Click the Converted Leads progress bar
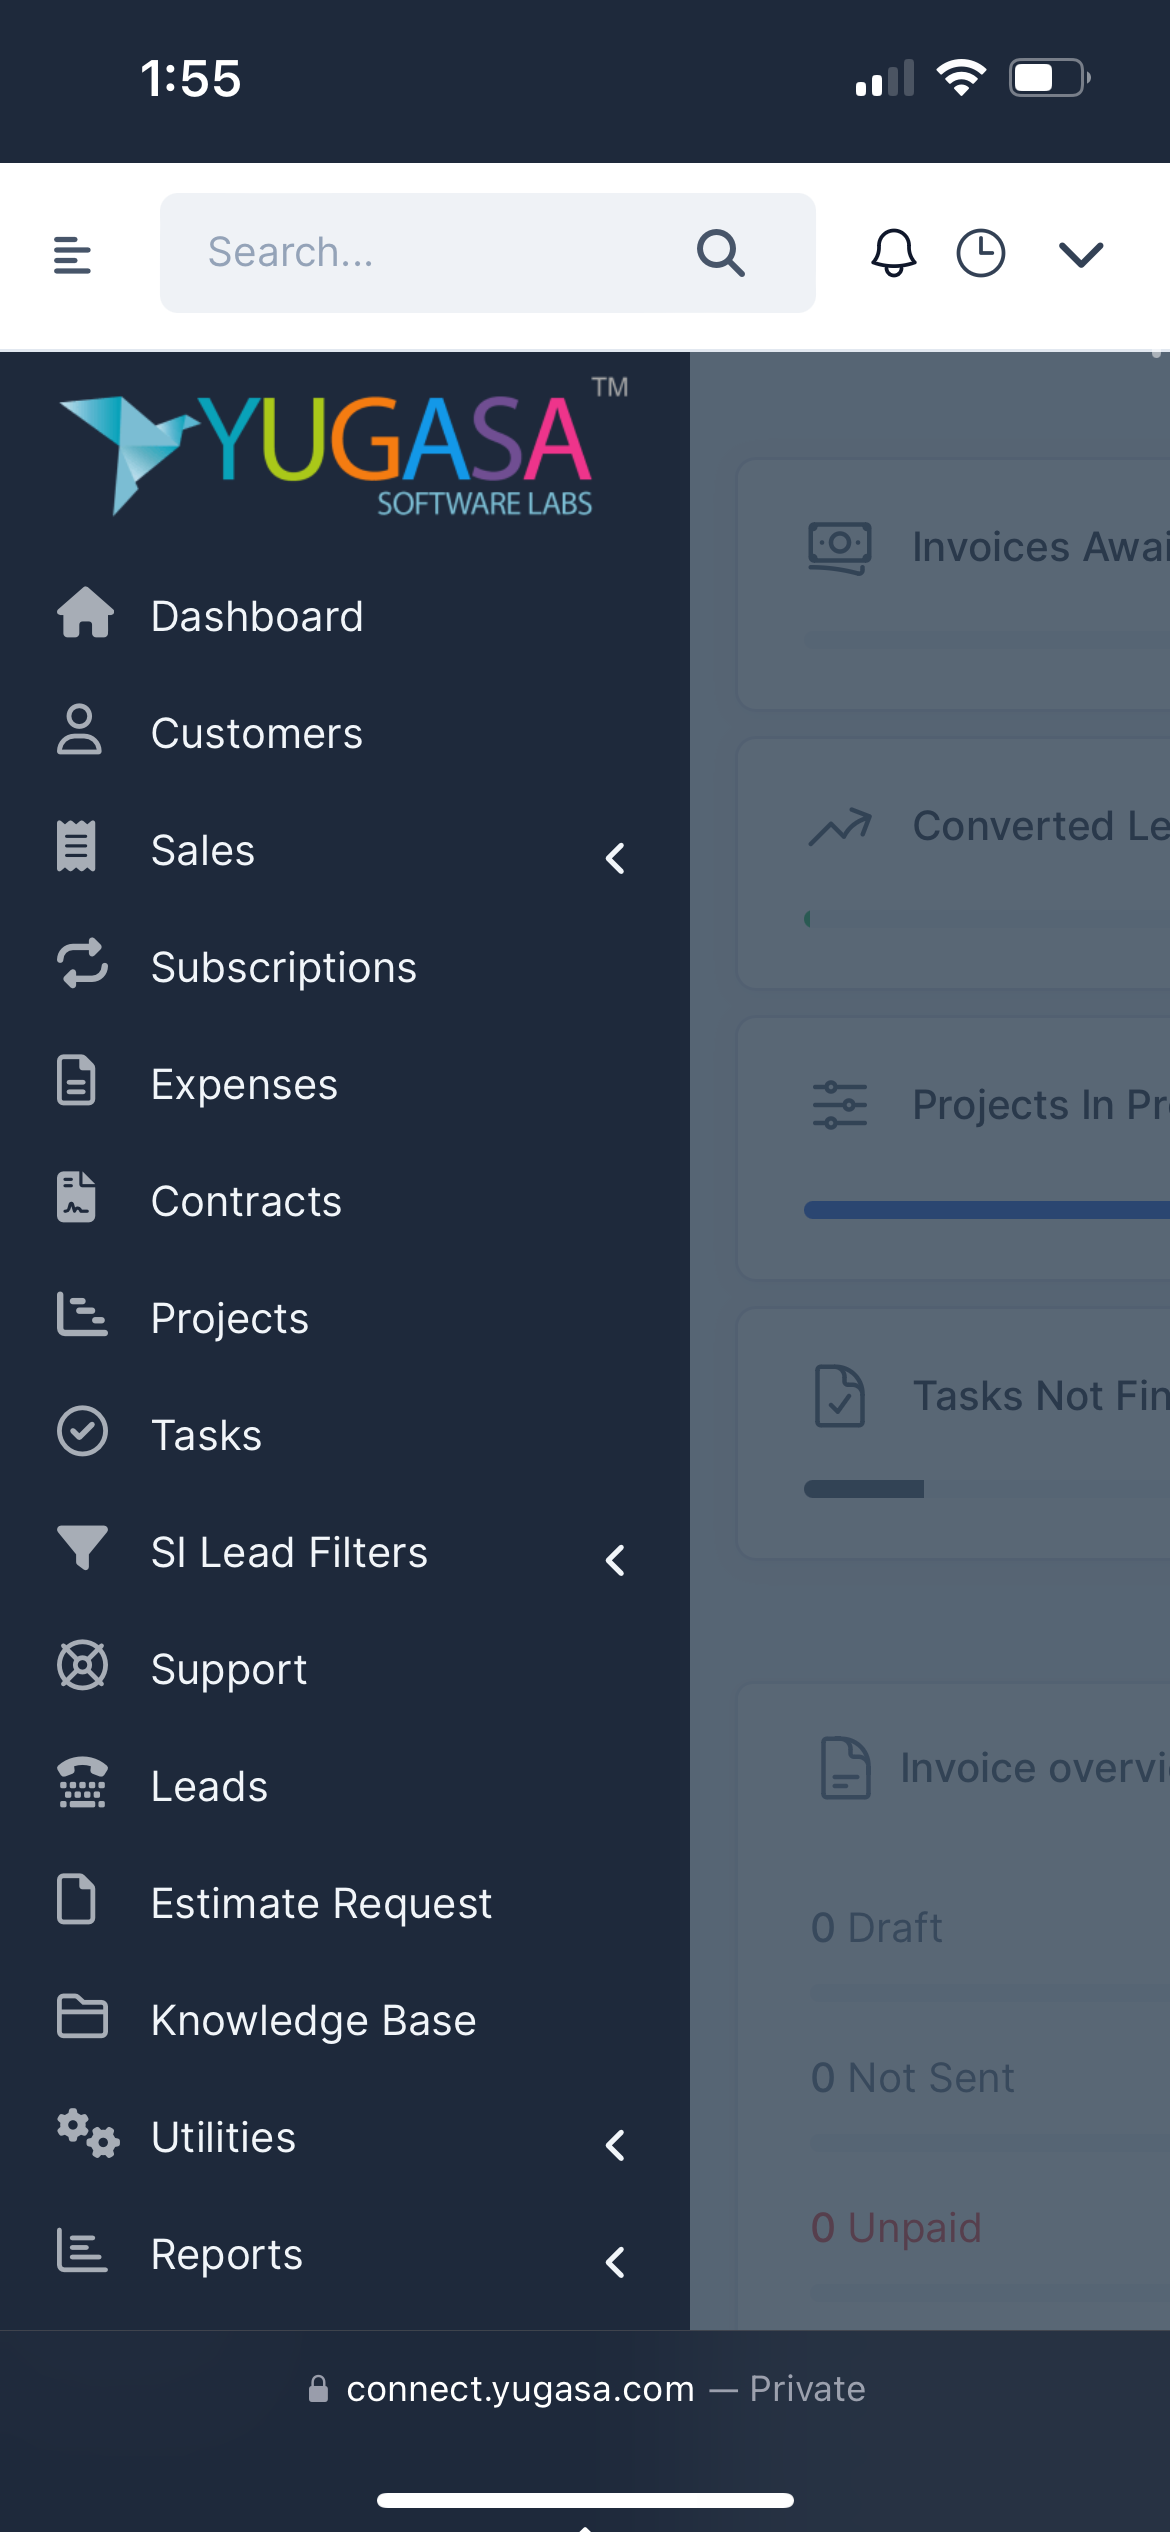Screen dimensions: 1170x2532 click(x=987, y=919)
